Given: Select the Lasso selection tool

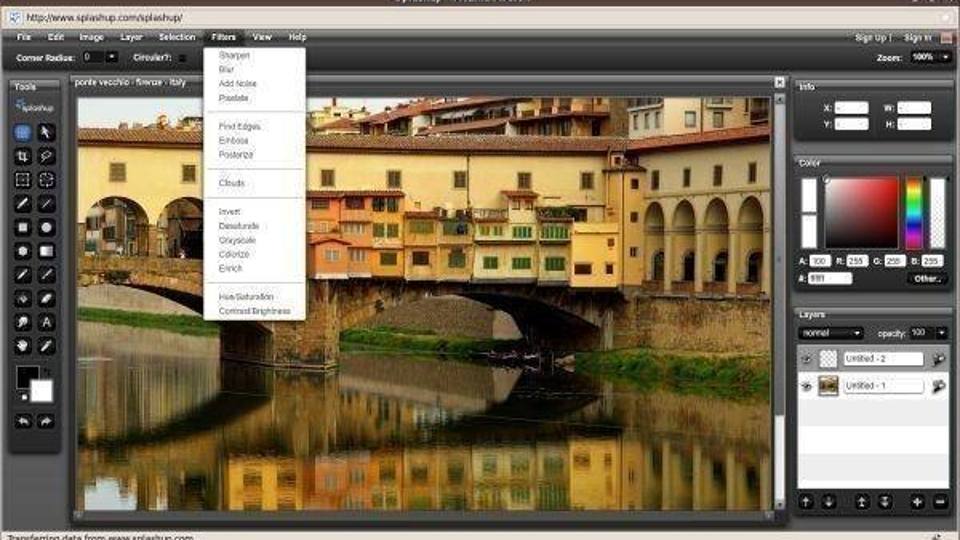Looking at the screenshot, I should [x=46, y=156].
